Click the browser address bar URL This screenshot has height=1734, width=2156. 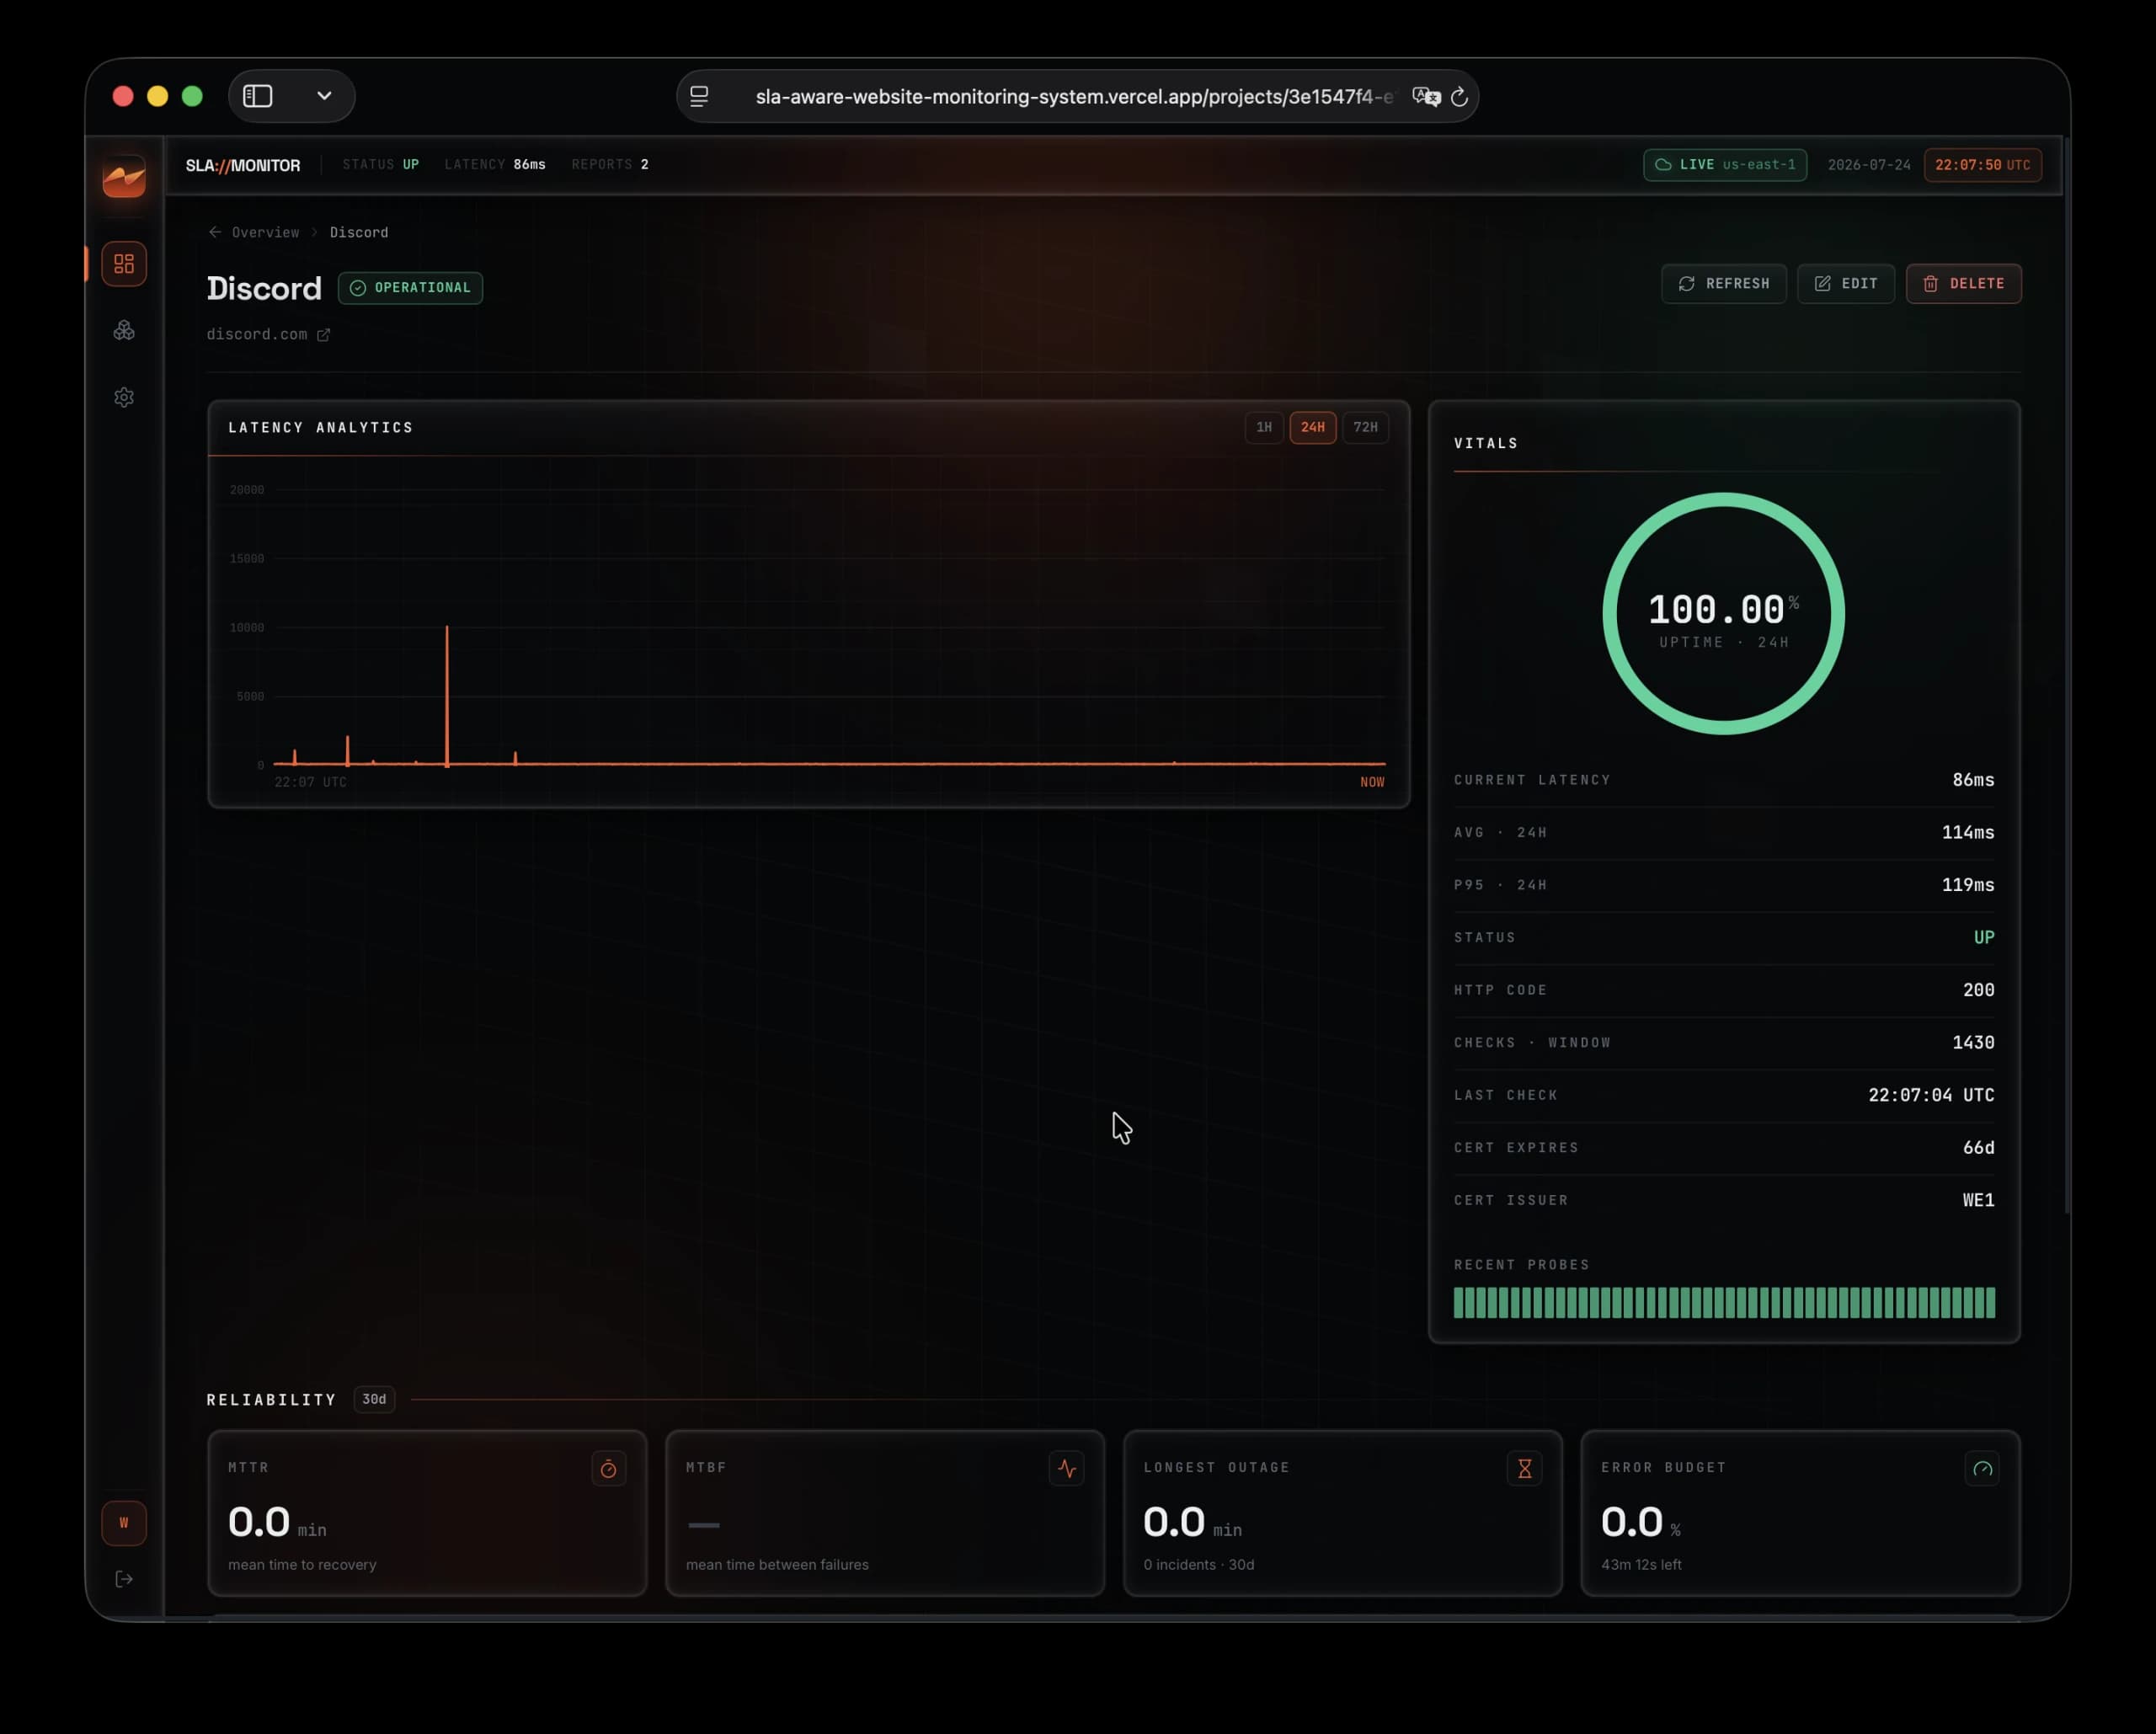pyautogui.click(x=1074, y=97)
